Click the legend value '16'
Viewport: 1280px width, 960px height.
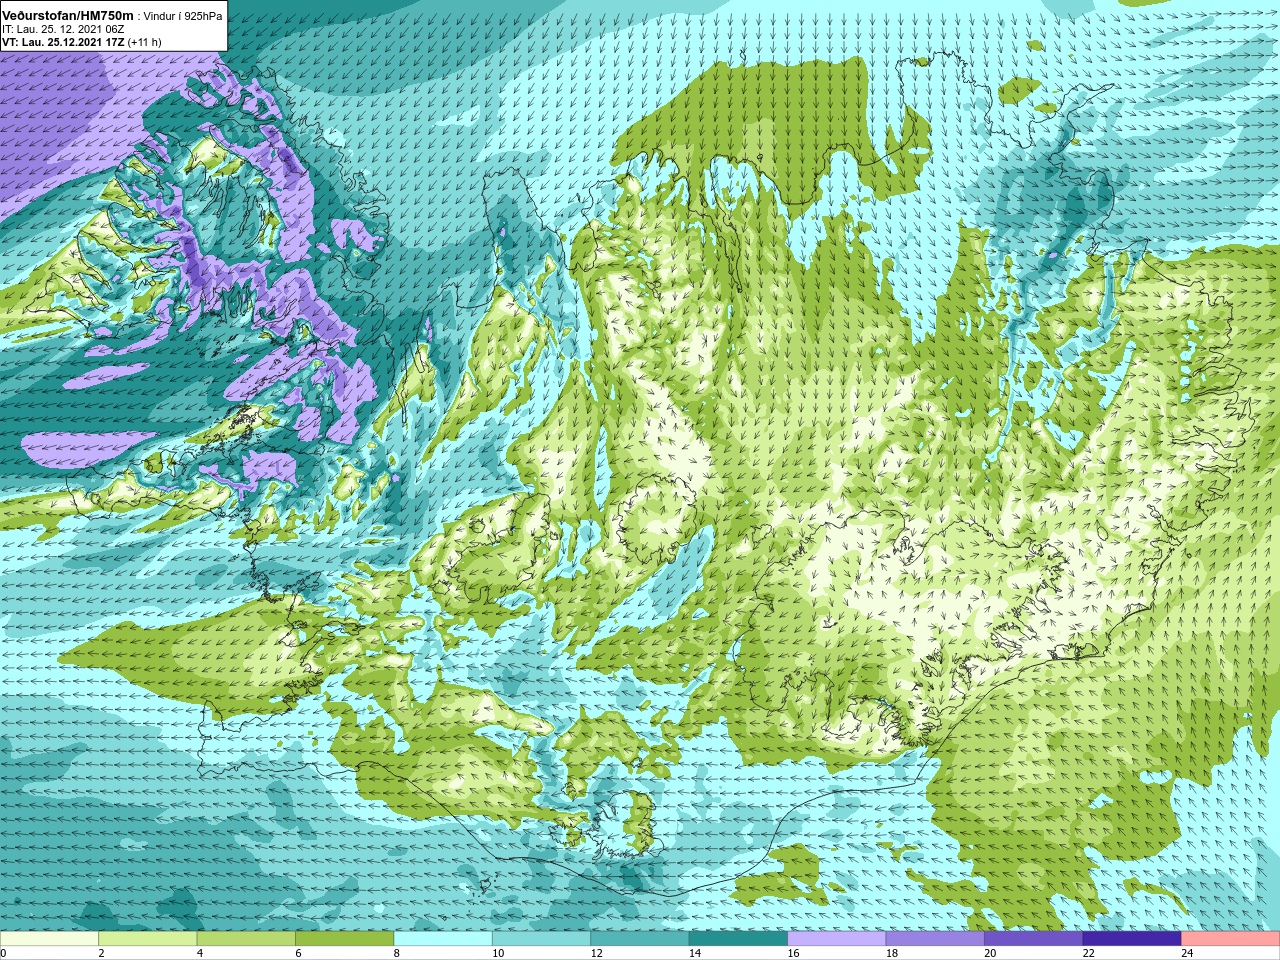(x=794, y=953)
